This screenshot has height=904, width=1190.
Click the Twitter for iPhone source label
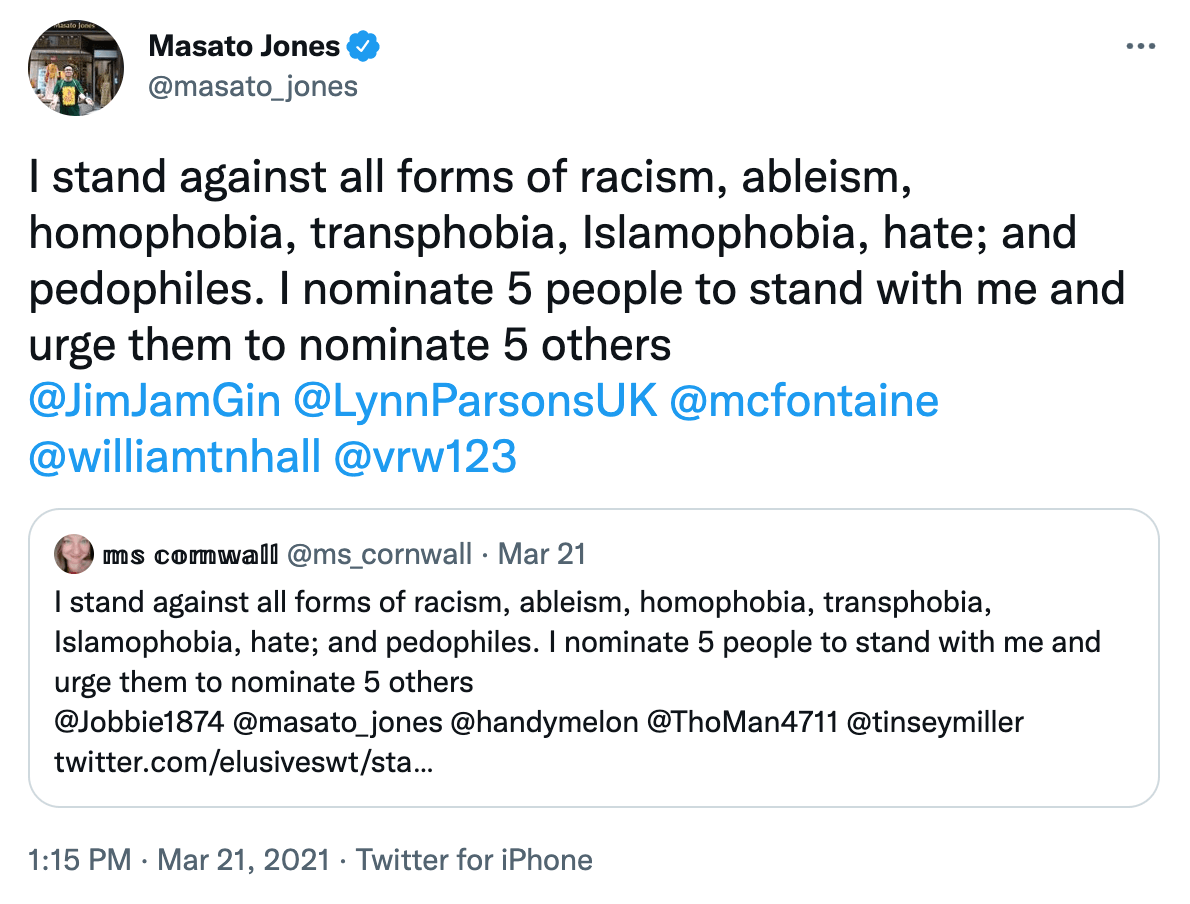(474, 859)
